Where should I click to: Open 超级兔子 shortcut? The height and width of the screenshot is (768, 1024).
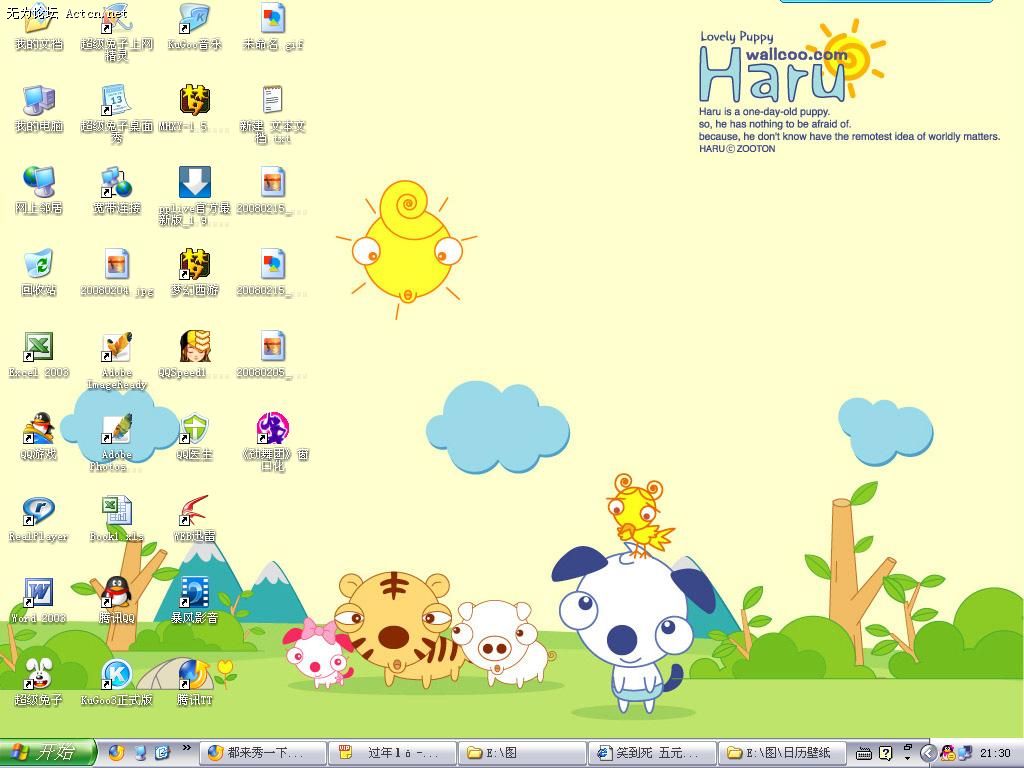39,682
